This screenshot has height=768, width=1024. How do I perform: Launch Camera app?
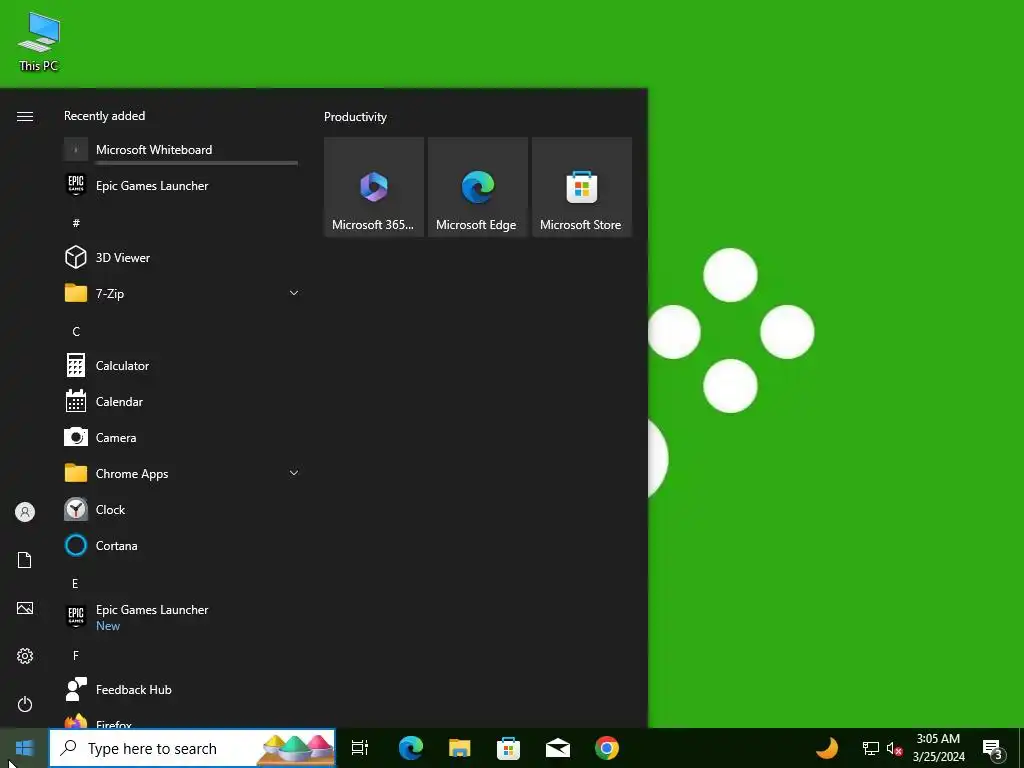click(180, 438)
